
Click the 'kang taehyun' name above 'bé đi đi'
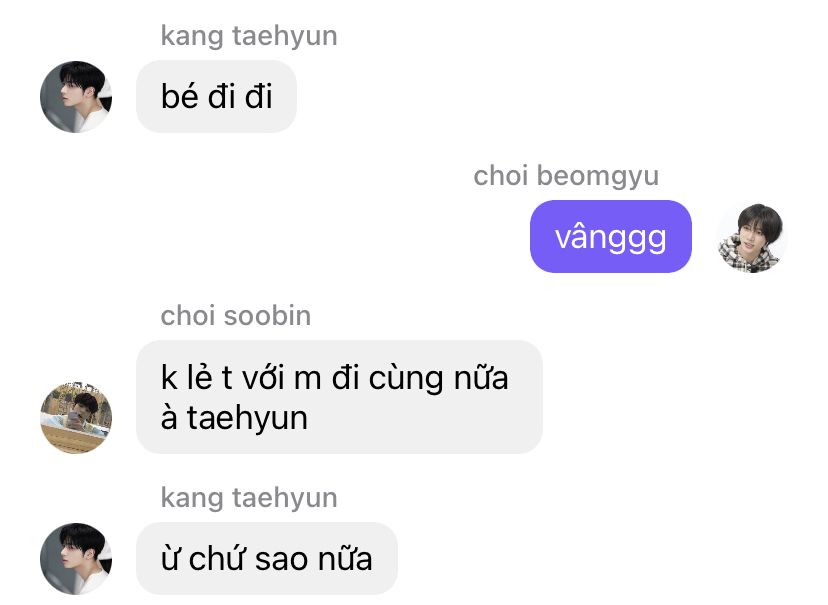(249, 36)
